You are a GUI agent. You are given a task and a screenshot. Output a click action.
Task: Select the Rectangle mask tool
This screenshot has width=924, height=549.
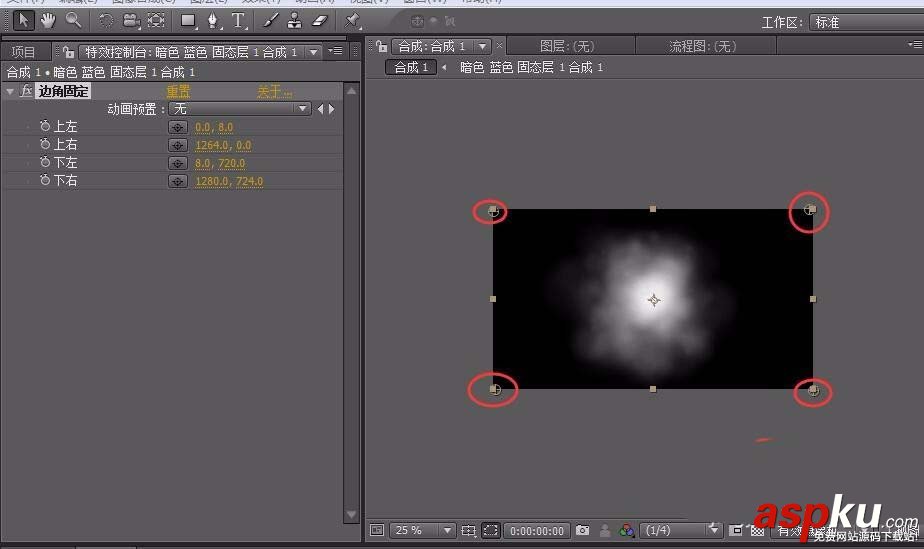189,21
